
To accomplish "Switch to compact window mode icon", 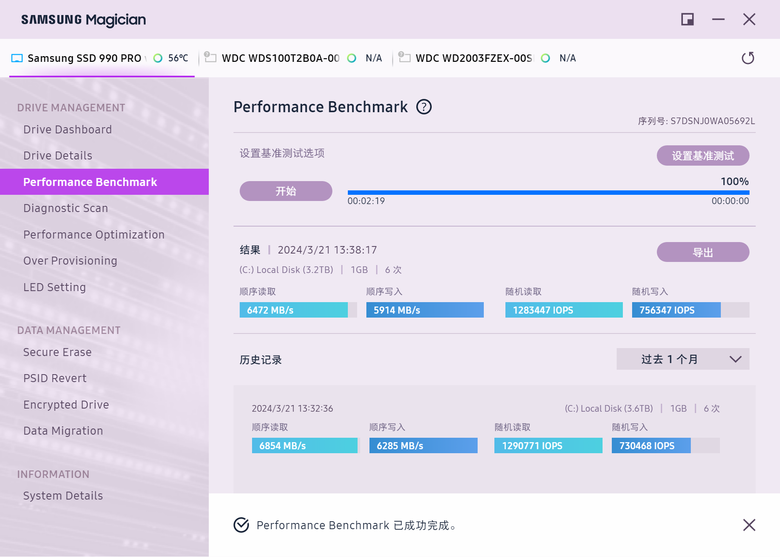I will [687, 19].
